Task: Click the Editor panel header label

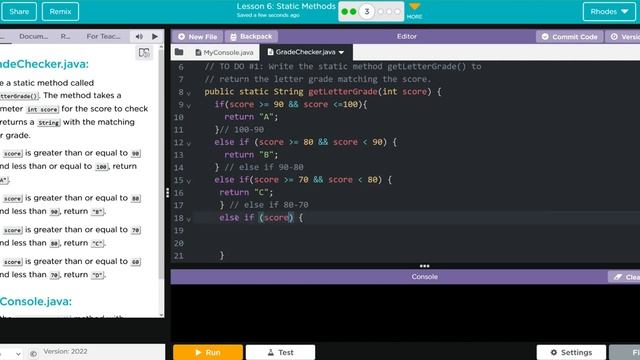Action: click(x=407, y=36)
